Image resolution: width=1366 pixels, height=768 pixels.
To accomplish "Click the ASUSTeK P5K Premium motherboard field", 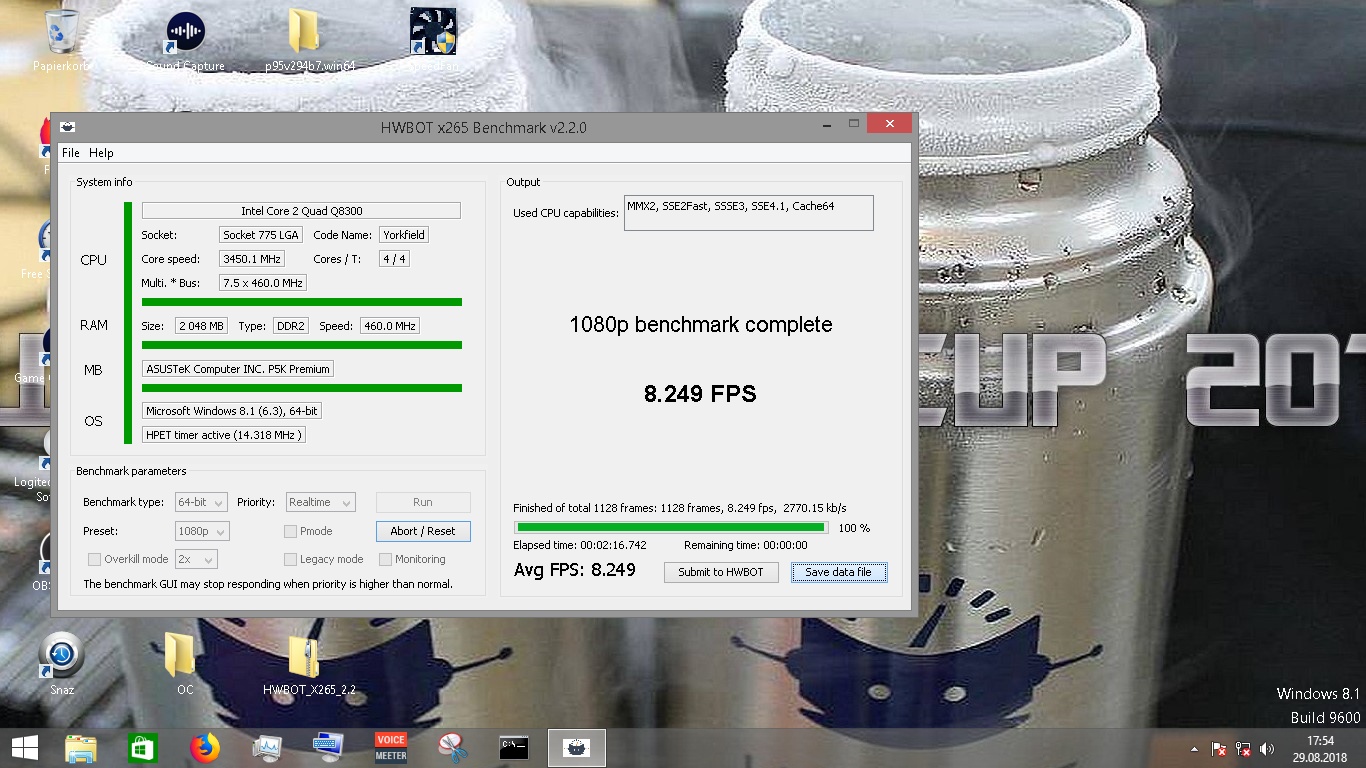I will [238, 369].
